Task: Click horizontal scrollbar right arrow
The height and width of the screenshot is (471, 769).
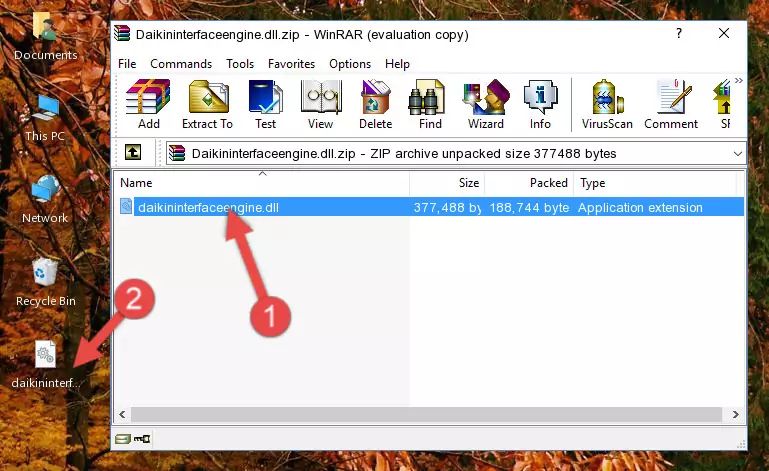Action: [735, 414]
